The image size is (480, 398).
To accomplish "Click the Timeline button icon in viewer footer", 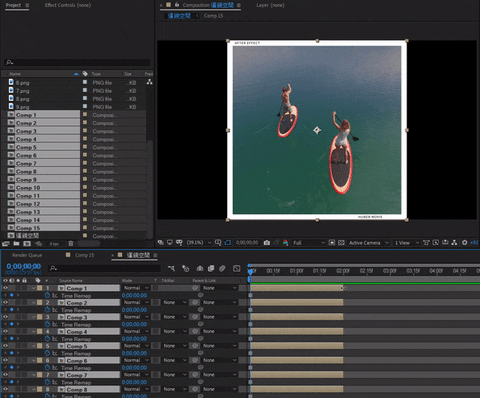I will click(445, 243).
